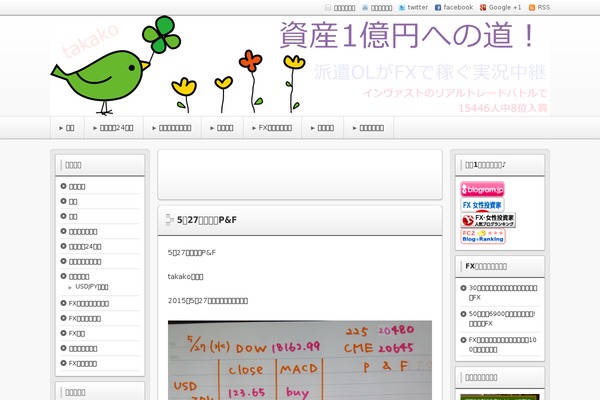This screenshot has height=400, width=600.
Task: Click the red Google +1 icon
Action: pos(483,8)
